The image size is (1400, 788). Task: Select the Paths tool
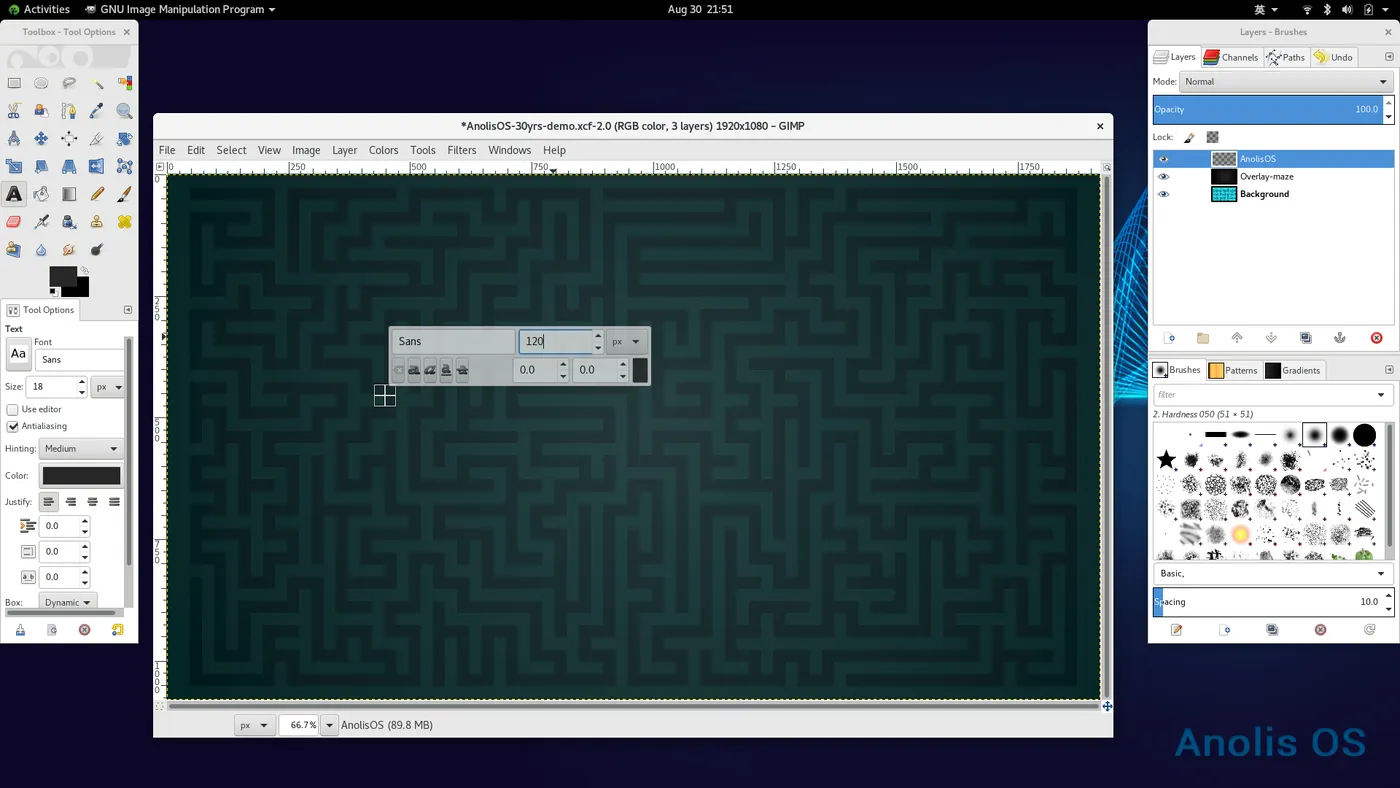click(69, 111)
